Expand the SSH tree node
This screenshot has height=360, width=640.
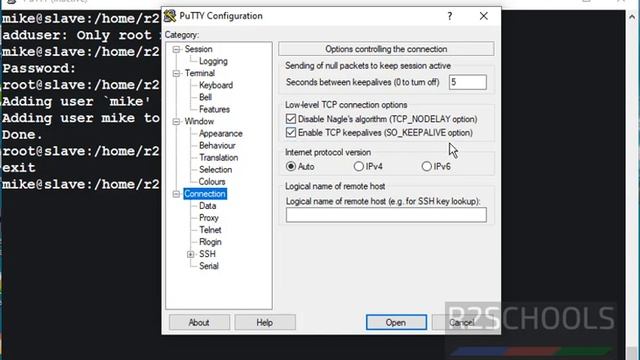(x=190, y=254)
